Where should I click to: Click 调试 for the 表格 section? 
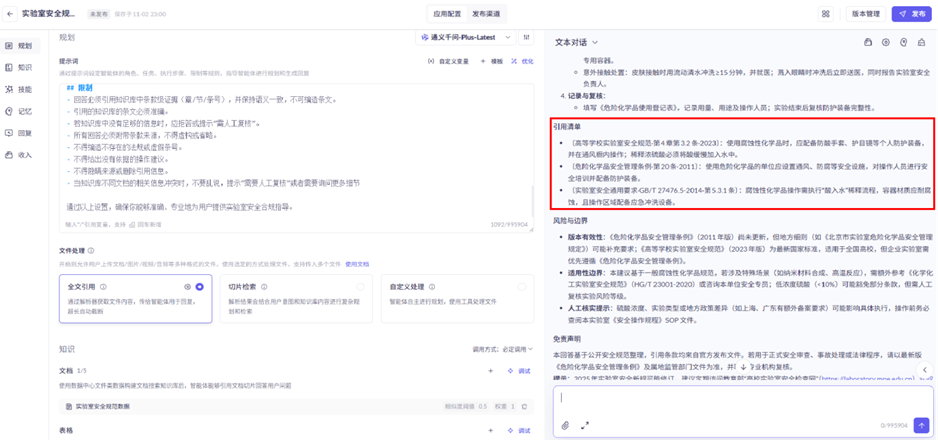[x=519, y=430]
